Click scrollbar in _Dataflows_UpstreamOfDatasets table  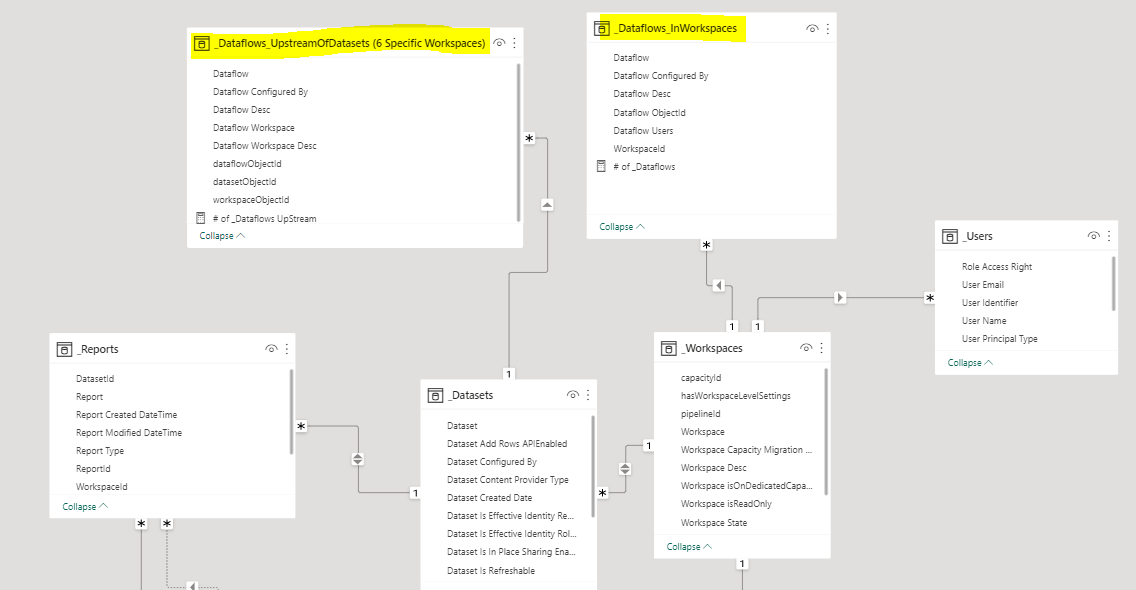519,143
